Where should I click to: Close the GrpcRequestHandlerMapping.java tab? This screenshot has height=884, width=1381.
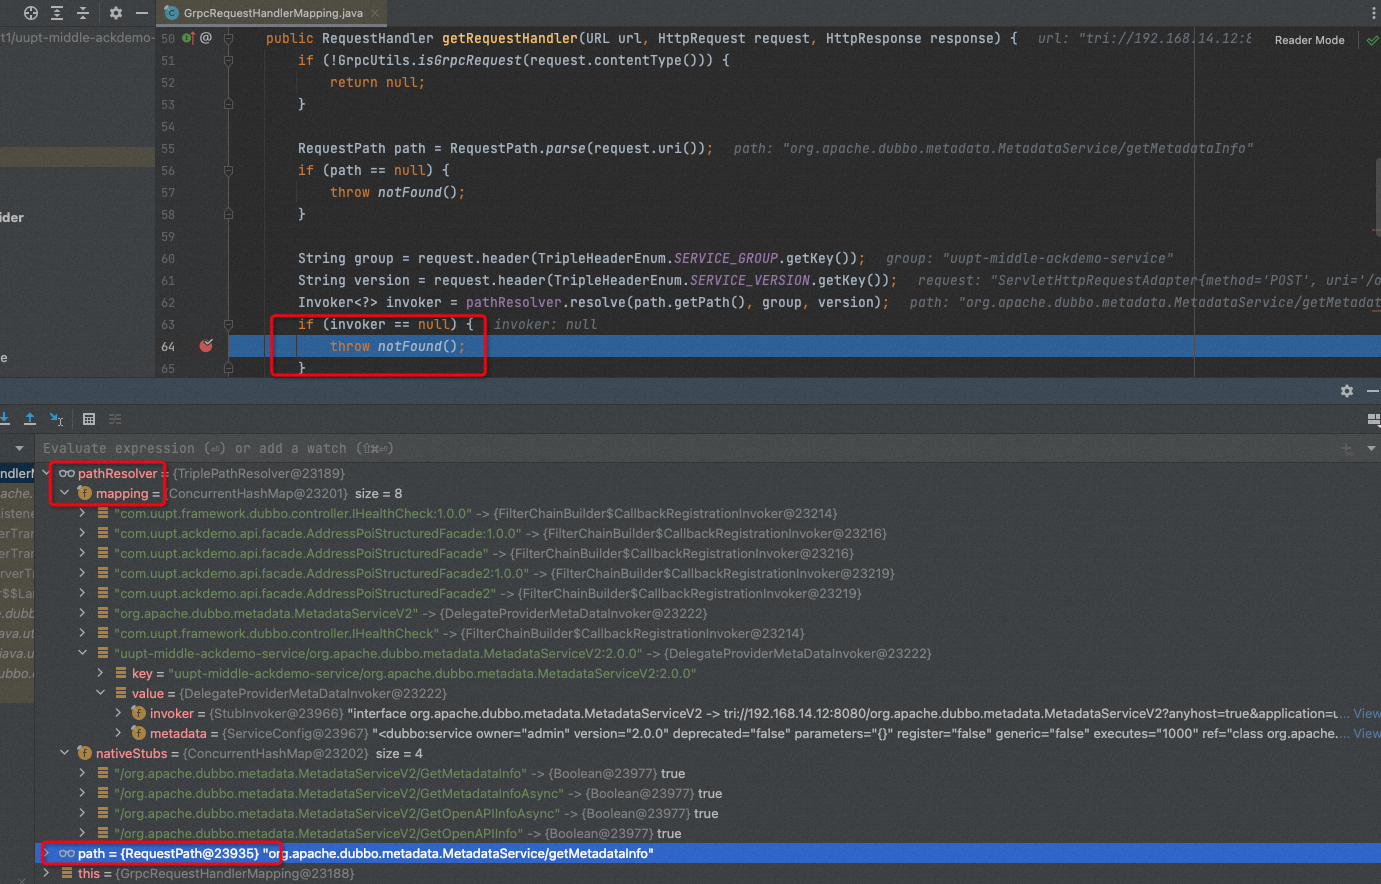(x=375, y=13)
